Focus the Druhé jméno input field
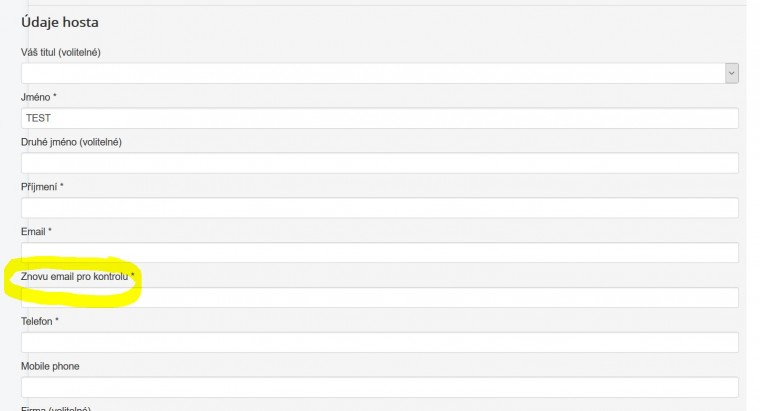The height and width of the screenshot is (411, 760). (380, 163)
